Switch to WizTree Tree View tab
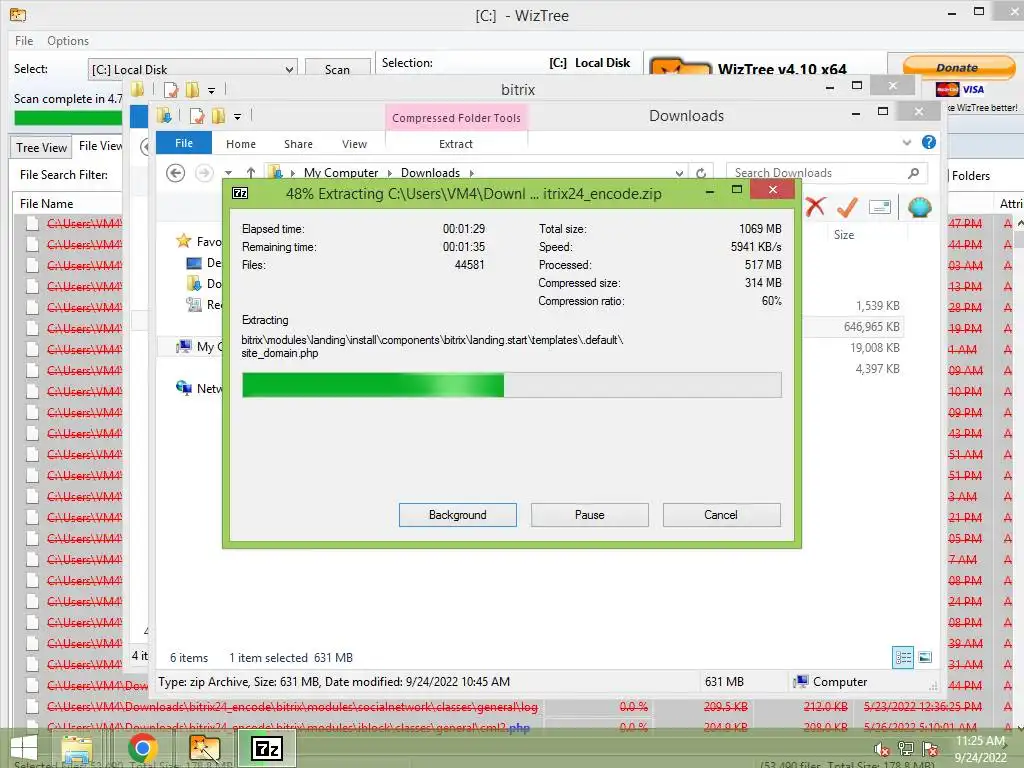Screen dimensions: 1024x768 41,148
